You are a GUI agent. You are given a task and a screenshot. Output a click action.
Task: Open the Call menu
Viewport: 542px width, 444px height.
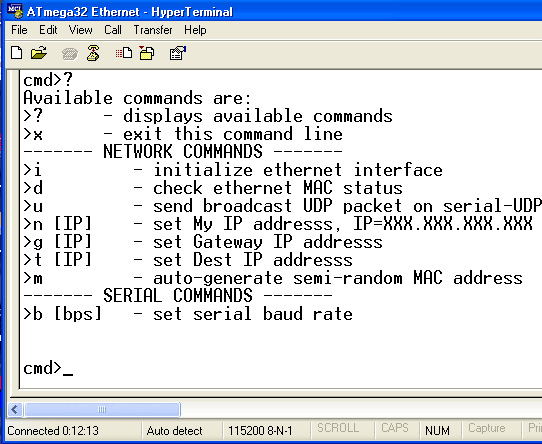(113, 30)
